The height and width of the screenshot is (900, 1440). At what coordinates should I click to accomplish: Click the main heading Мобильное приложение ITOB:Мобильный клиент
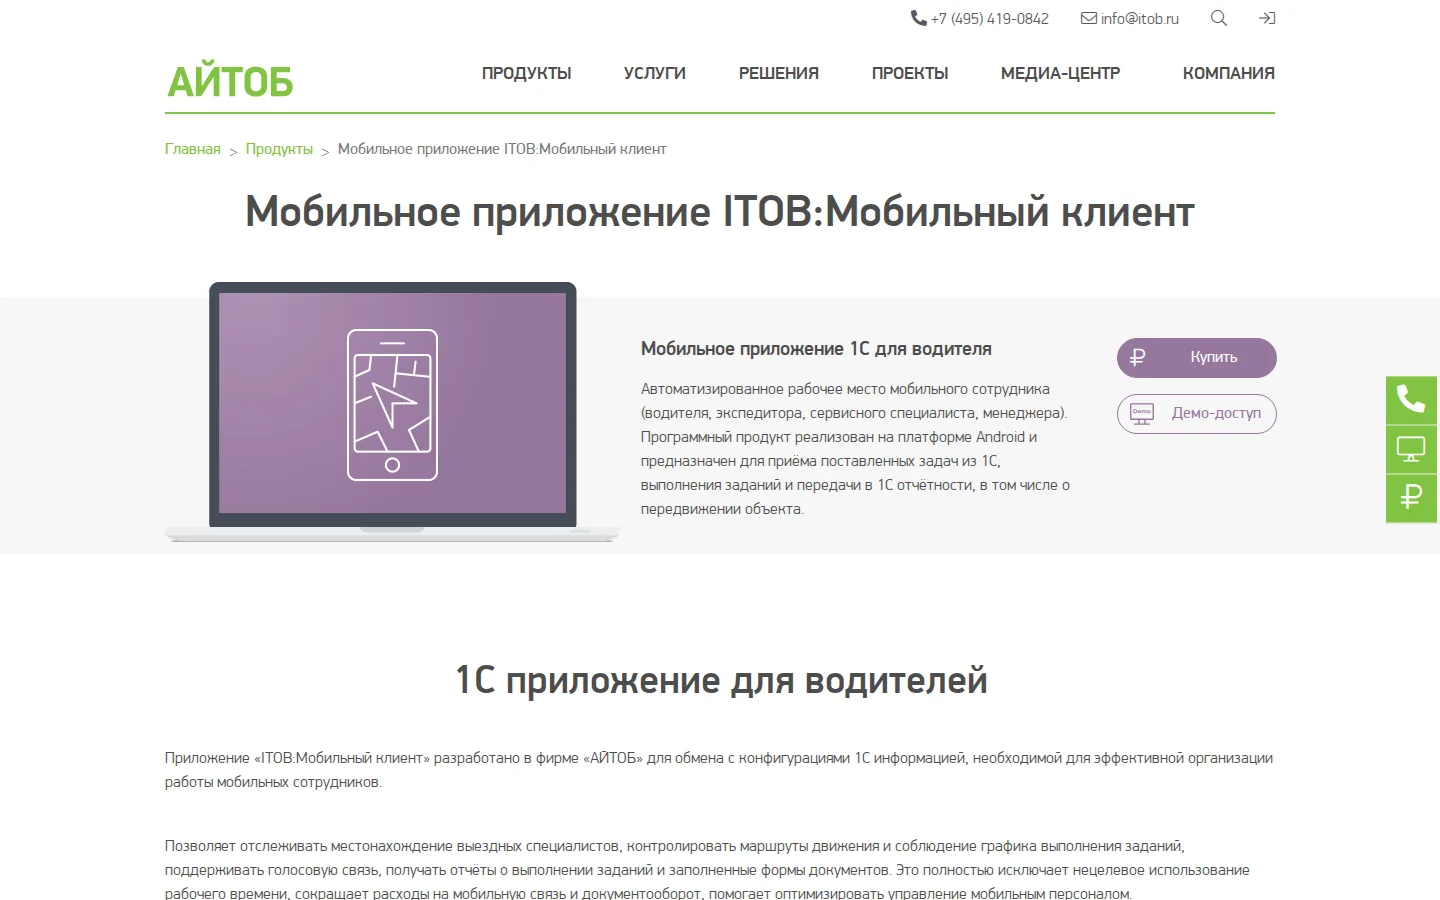click(720, 212)
